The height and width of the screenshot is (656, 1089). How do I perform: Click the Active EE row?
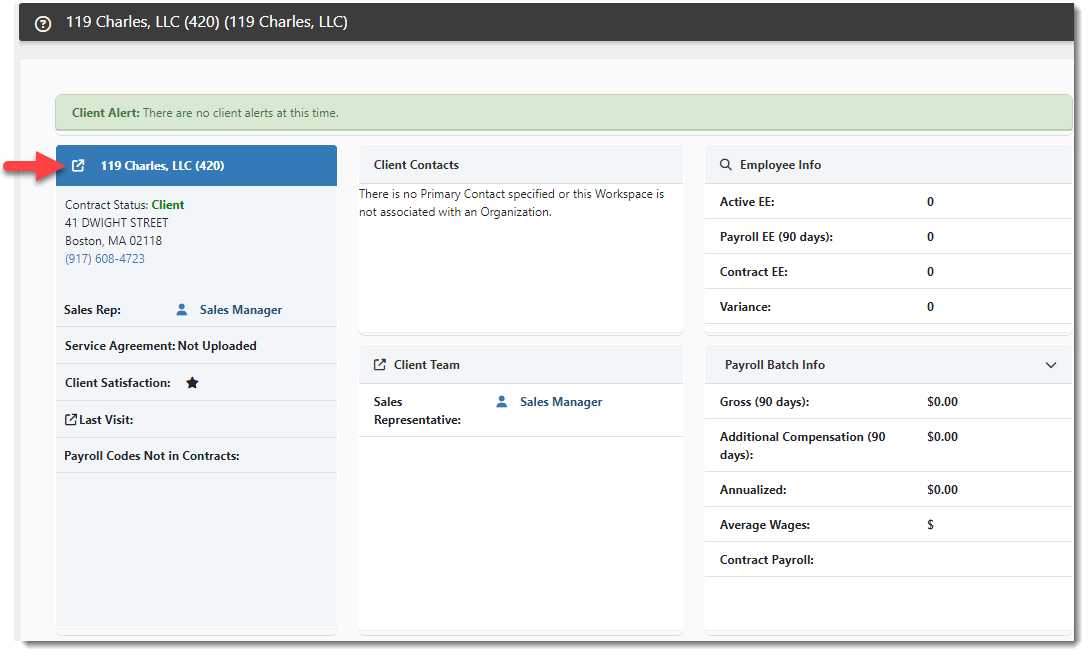tap(888, 201)
